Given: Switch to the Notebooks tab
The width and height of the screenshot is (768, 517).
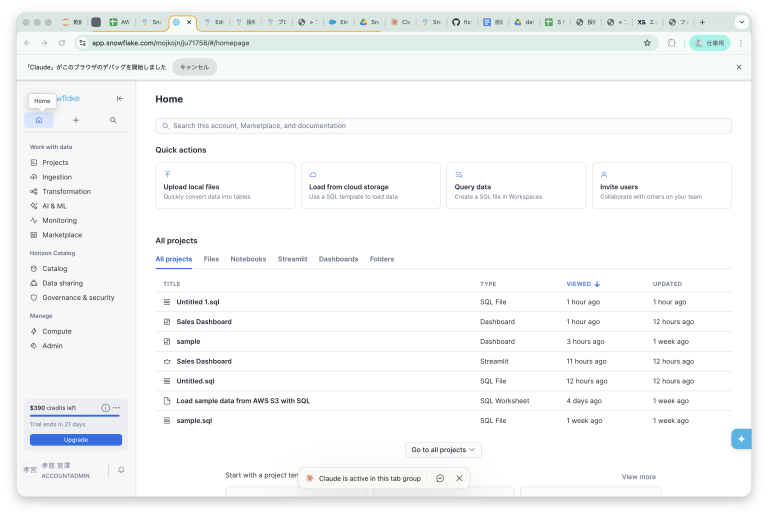Looking at the screenshot, I should [x=248, y=259].
